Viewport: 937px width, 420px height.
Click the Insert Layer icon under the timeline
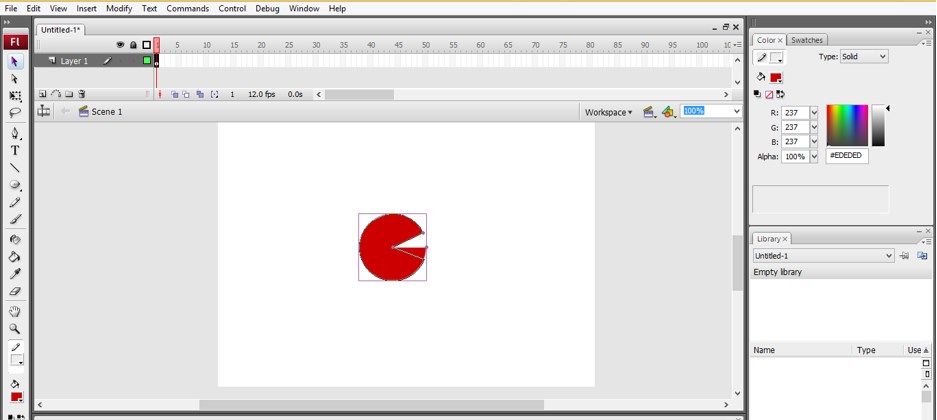coord(42,94)
